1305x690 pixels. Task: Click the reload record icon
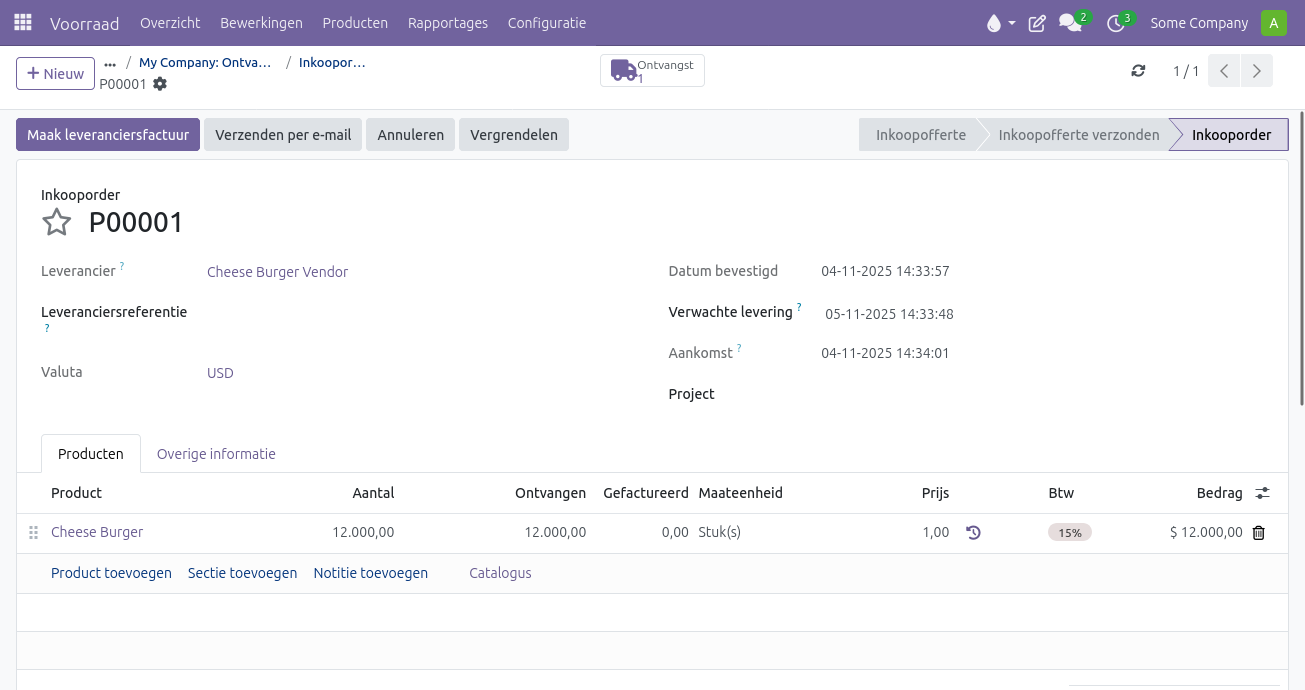pos(1138,71)
